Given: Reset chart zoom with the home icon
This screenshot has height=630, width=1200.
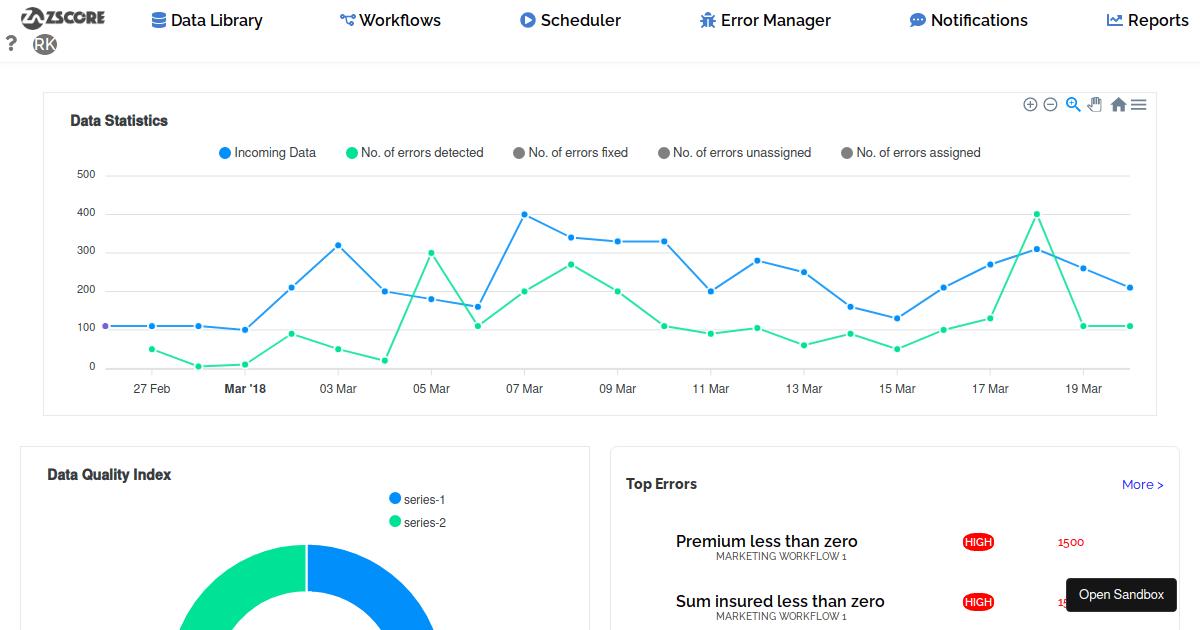Looking at the screenshot, I should pyautogui.click(x=1118, y=104).
